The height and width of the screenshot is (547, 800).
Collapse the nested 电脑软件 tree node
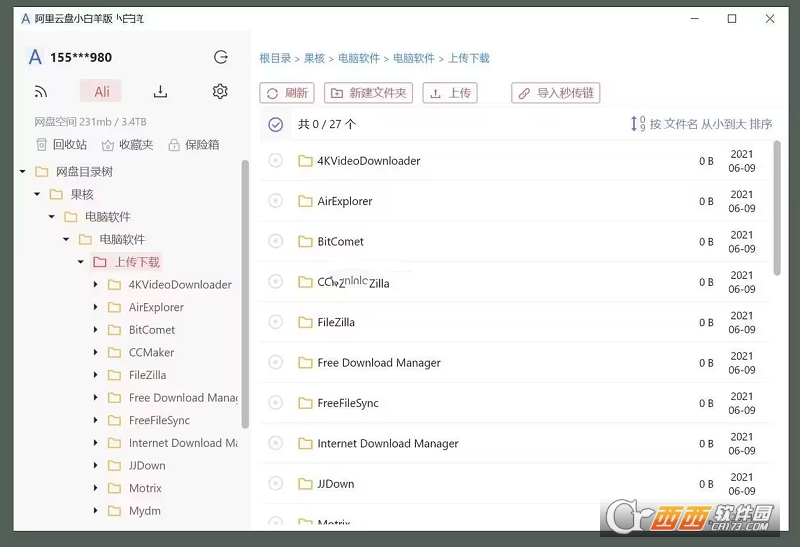point(66,239)
